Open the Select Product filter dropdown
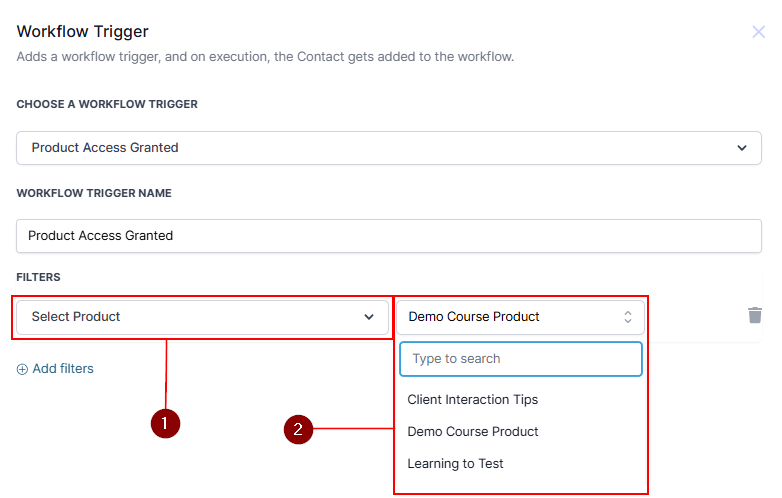The image size is (782, 498). [x=200, y=317]
